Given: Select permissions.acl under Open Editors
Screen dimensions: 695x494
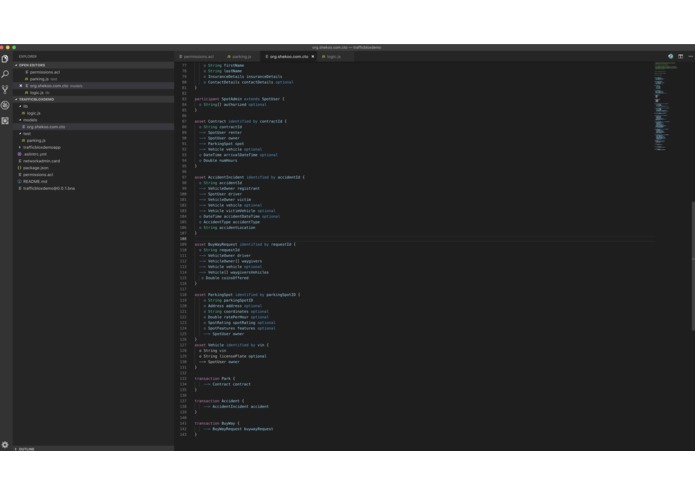Looking at the screenshot, I should point(45,72).
